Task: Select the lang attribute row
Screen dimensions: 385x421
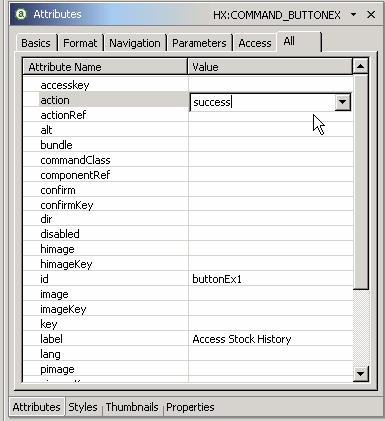Action: 188,354
